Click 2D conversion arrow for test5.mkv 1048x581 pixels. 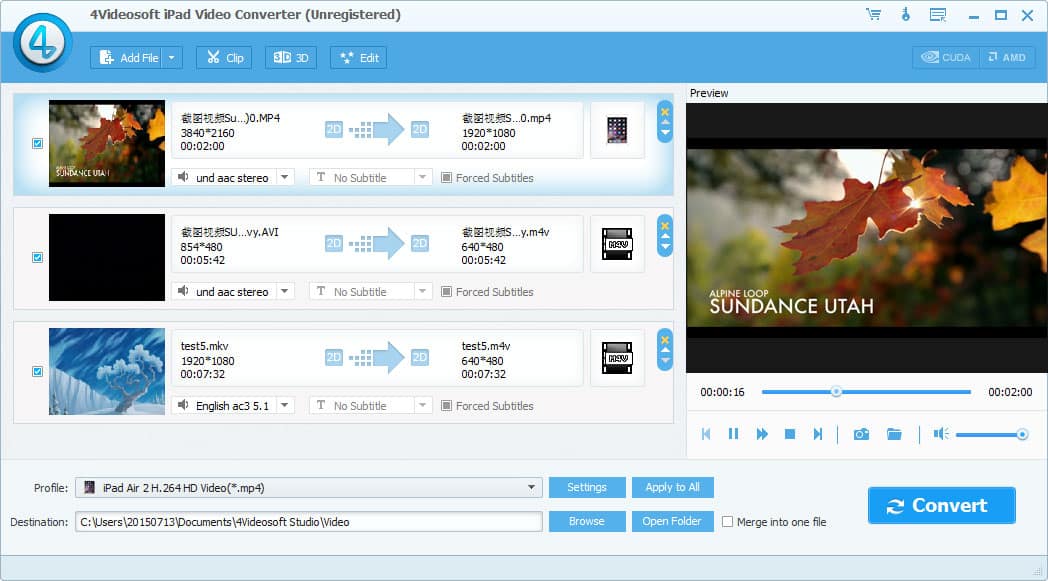click(377, 357)
